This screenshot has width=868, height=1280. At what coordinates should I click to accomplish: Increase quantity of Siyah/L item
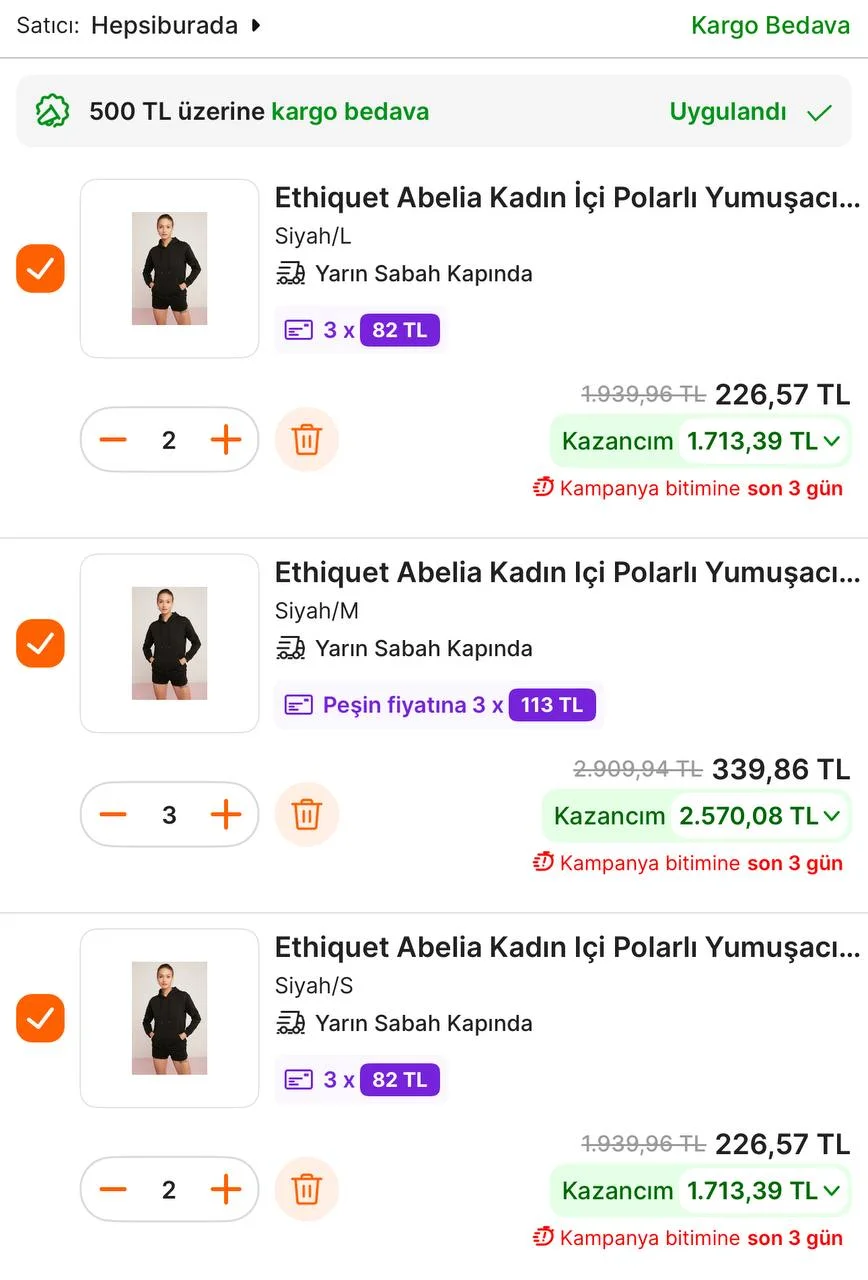point(227,440)
